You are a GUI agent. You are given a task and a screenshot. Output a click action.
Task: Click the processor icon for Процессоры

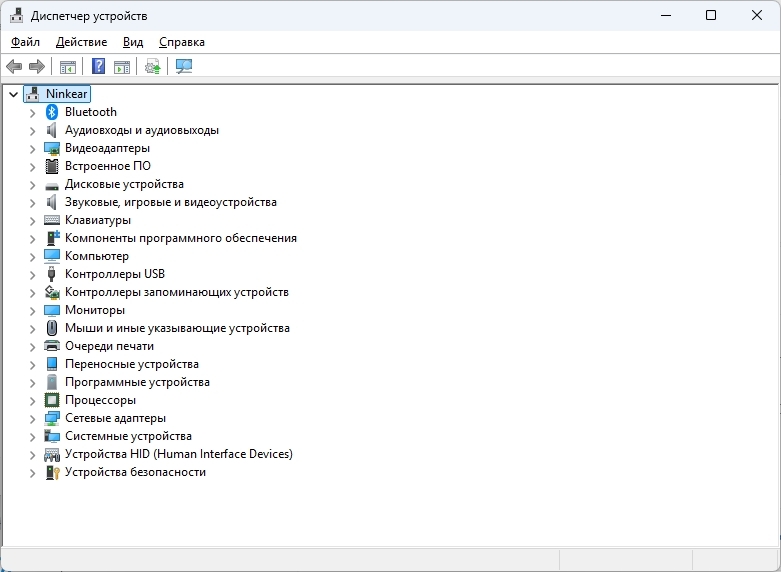click(x=52, y=400)
